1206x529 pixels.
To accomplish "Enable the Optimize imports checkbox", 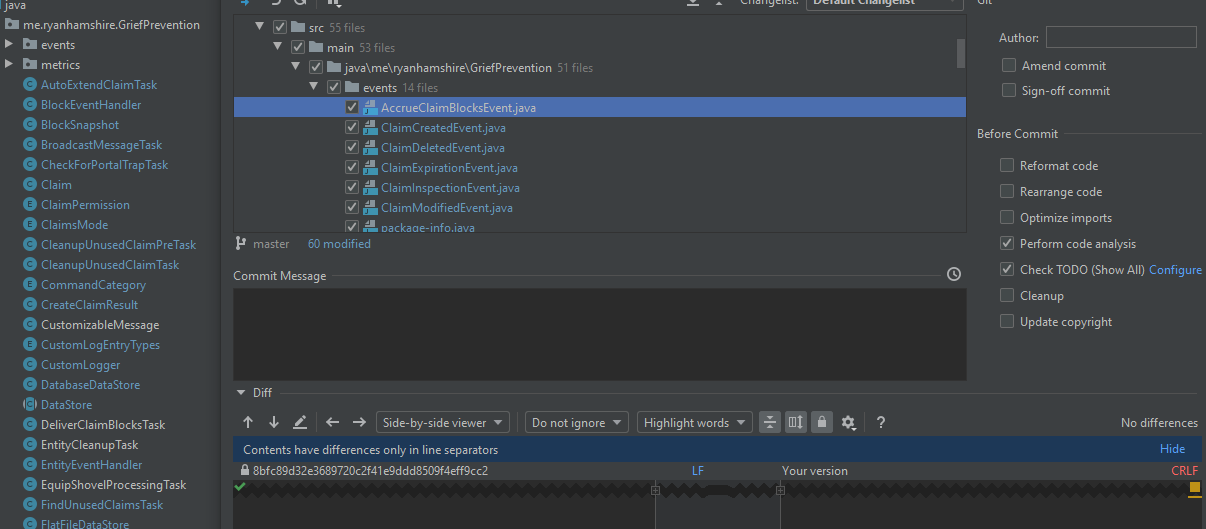I will 1007,218.
